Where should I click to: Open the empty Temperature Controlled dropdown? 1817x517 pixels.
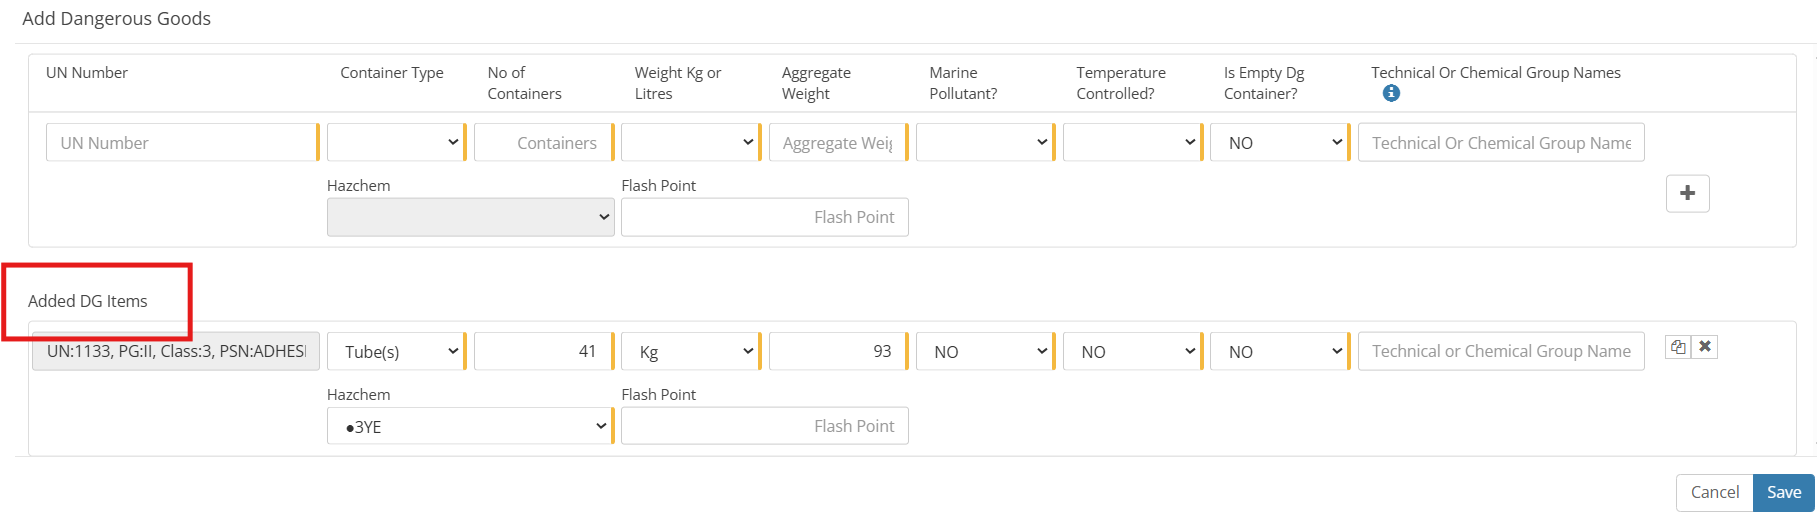point(1131,143)
